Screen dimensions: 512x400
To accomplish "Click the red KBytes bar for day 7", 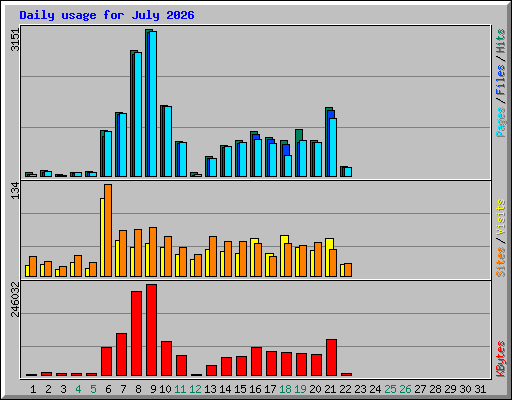I will pos(121,355).
